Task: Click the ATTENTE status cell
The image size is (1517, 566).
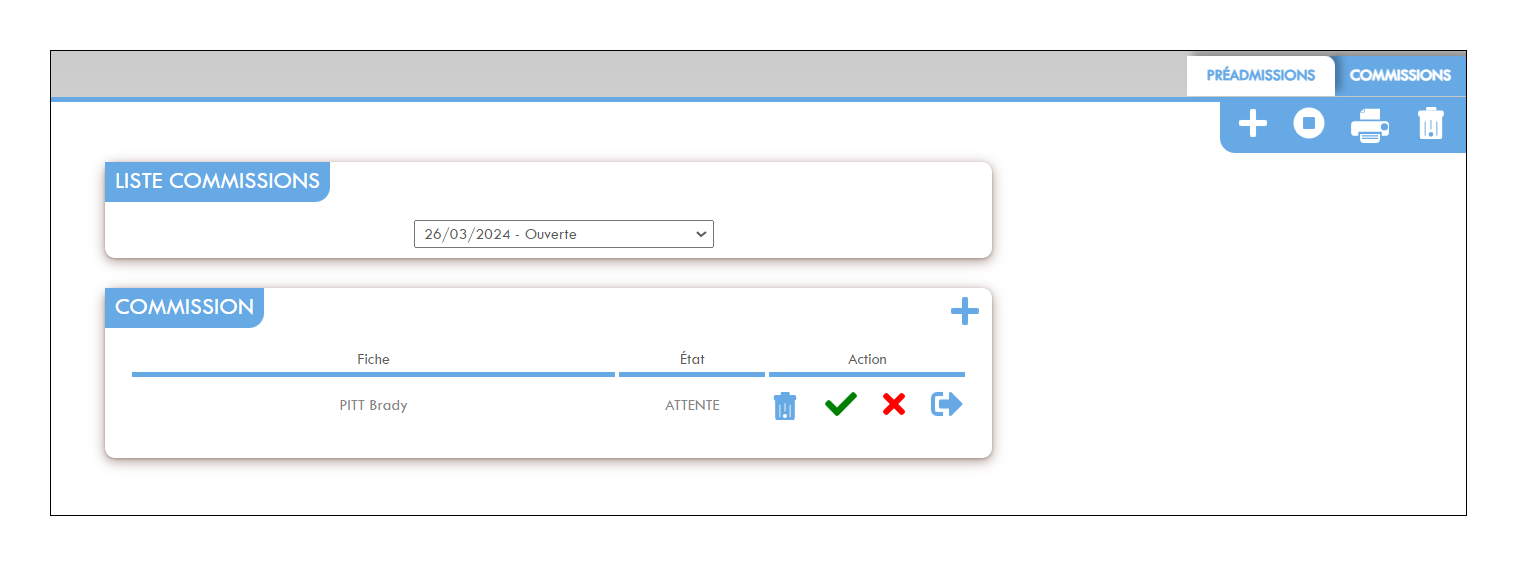Action: (x=692, y=406)
